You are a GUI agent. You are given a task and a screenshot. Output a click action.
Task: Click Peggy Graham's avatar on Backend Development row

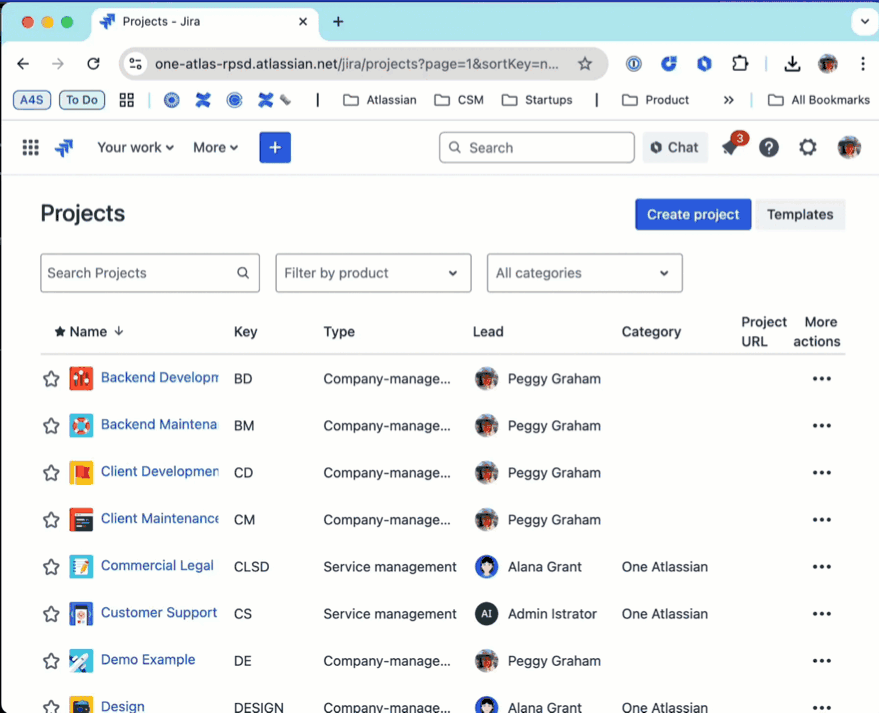[486, 378]
